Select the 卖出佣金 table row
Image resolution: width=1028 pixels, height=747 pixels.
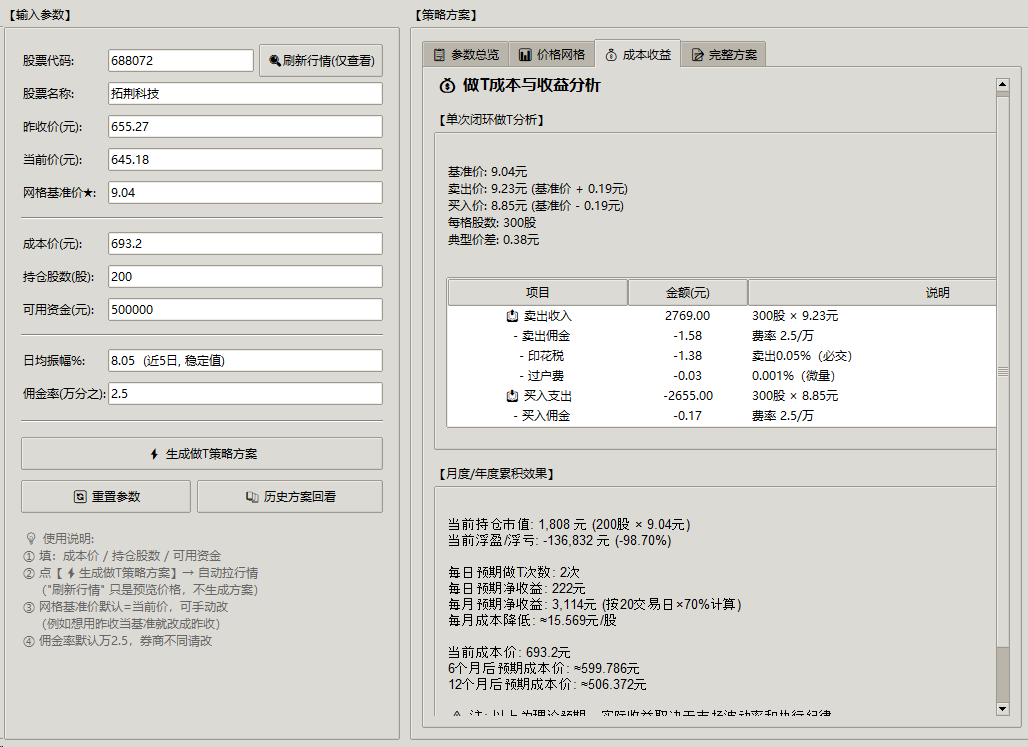(x=721, y=336)
